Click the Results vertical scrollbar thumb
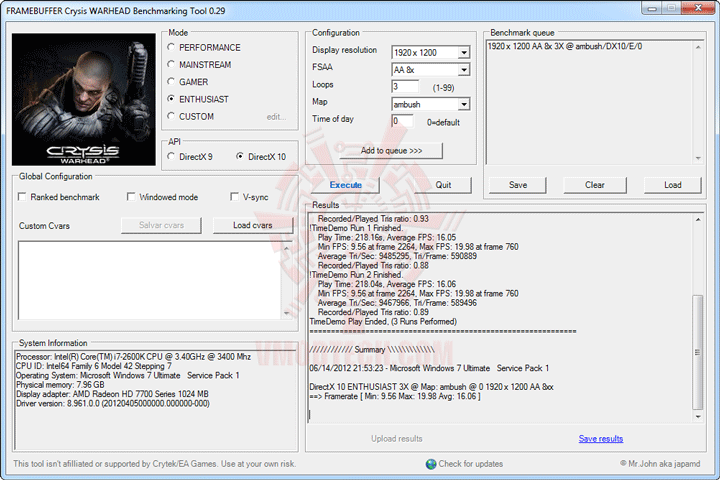The width and height of the screenshot is (720, 480). click(698, 352)
